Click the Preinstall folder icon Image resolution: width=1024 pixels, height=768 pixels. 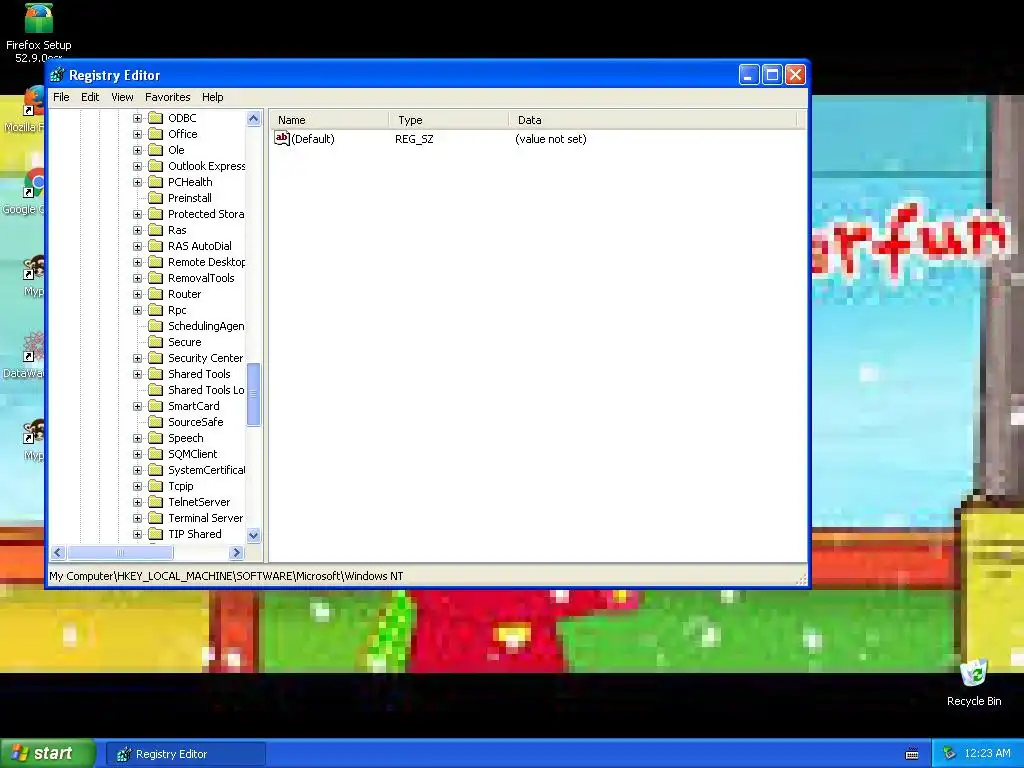point(155,198)
